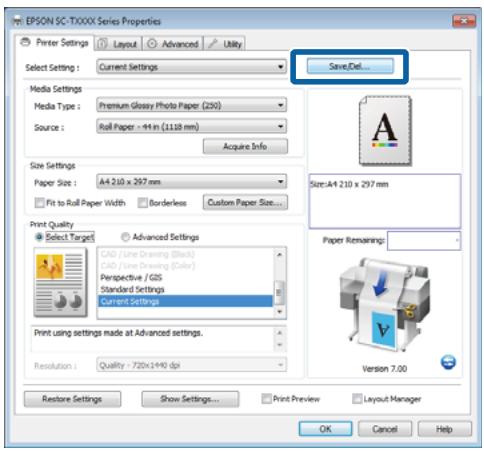This screenshot has width=484, height=451.
Task: Open the Paper Size dropdown
Action: coord(191,182)
